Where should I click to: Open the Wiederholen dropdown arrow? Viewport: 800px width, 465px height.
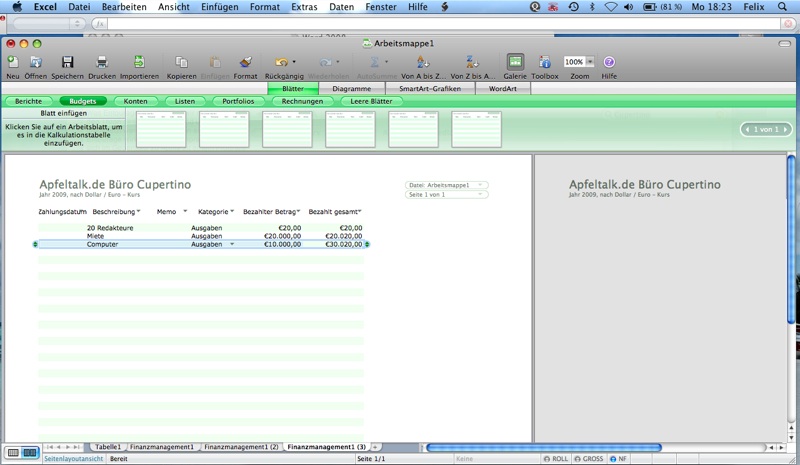(x=338, y=62)
